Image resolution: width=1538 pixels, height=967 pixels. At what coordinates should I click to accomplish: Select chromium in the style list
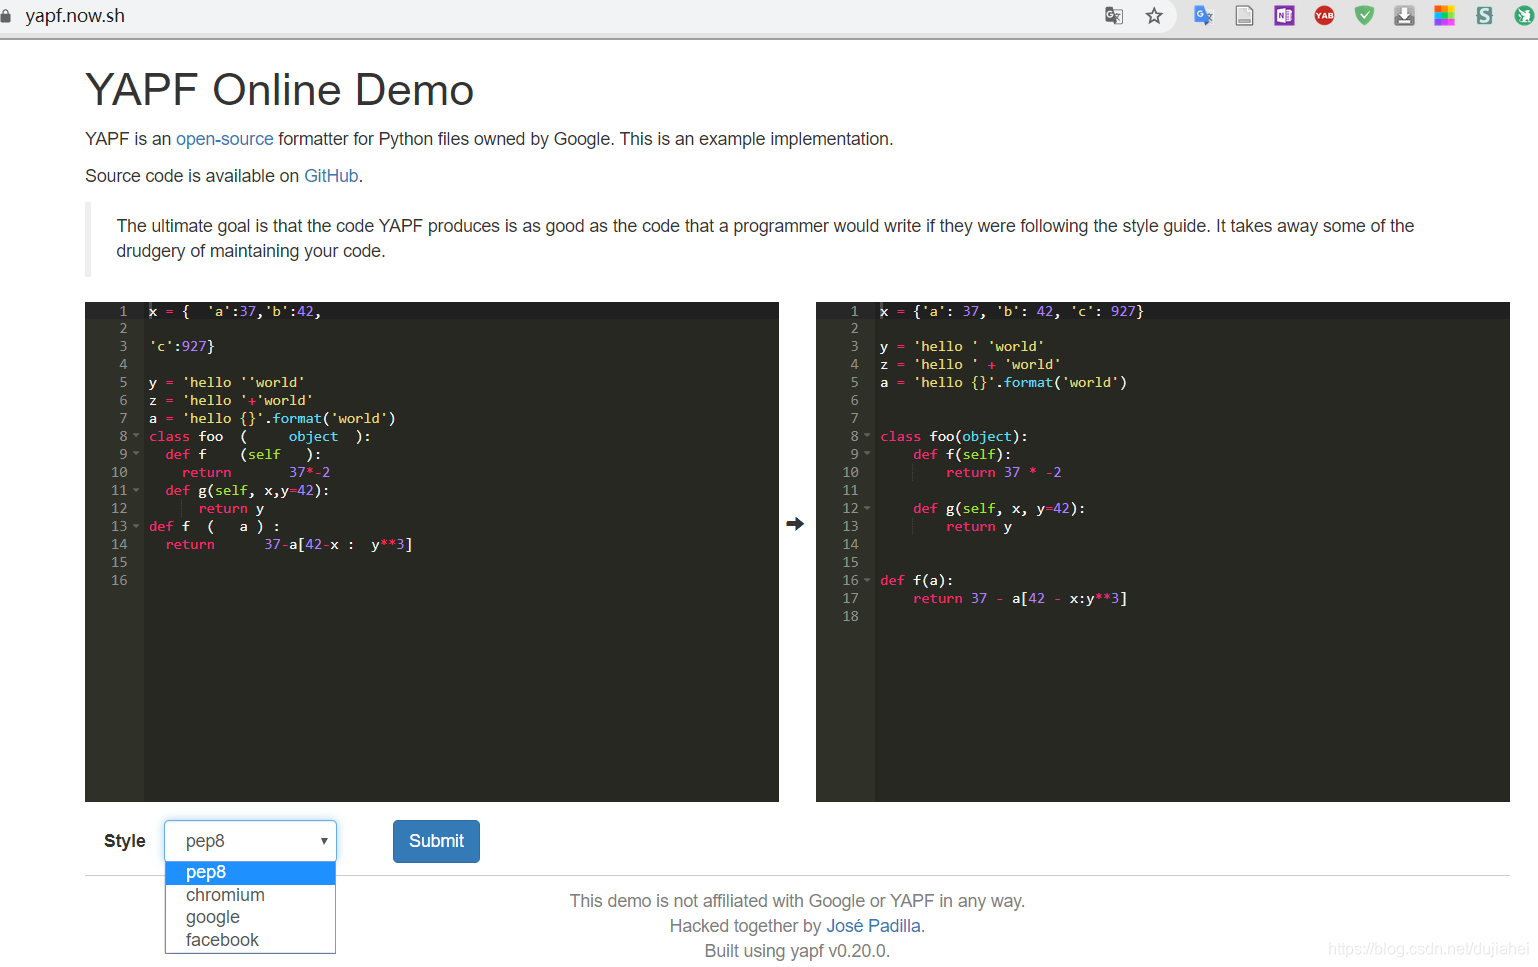[250, 895]
